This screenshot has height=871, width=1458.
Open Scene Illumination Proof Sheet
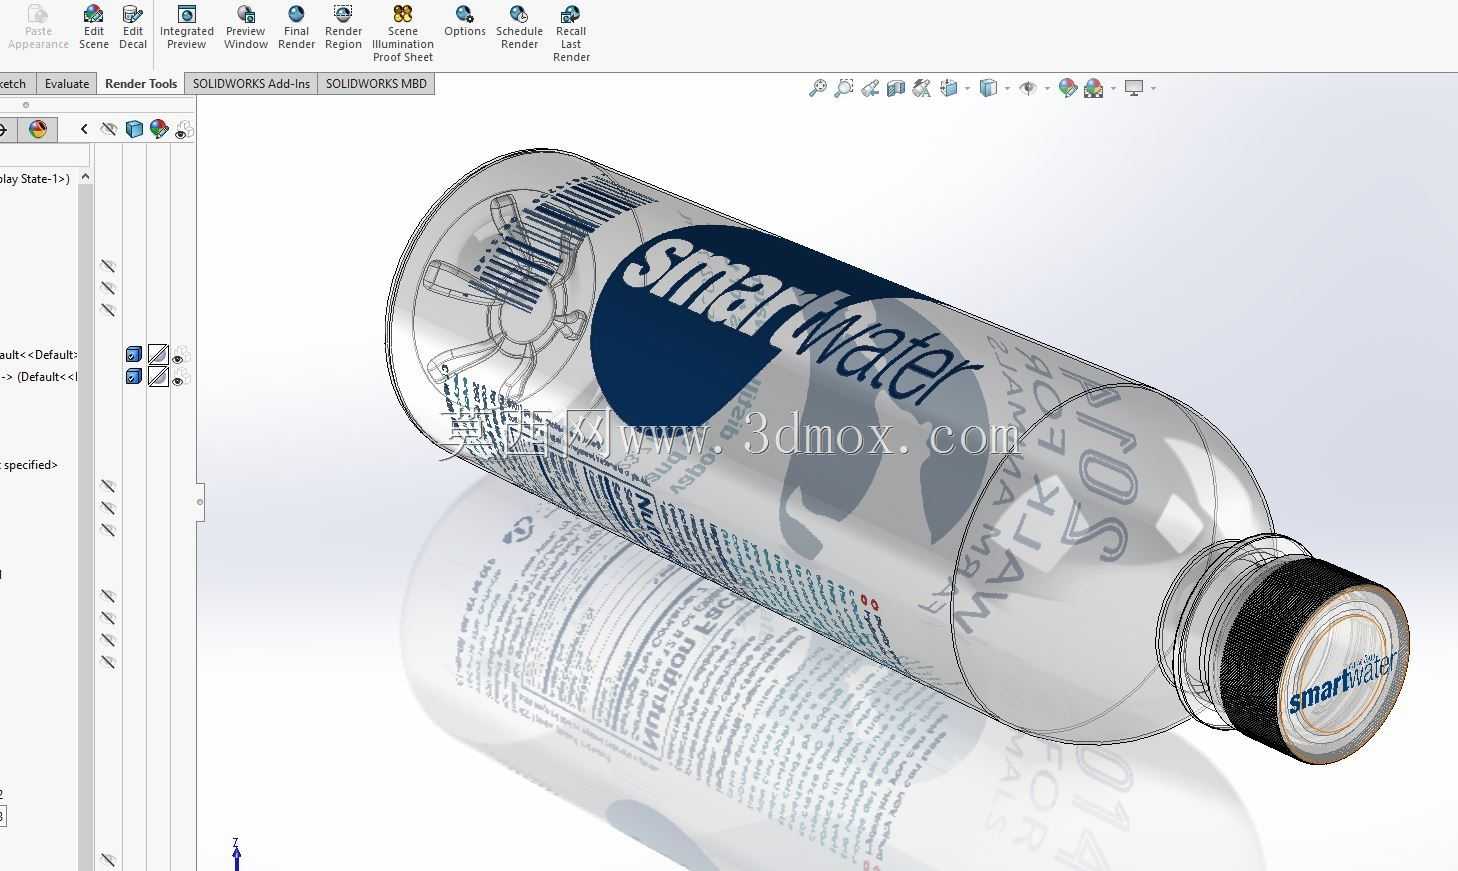403,33
